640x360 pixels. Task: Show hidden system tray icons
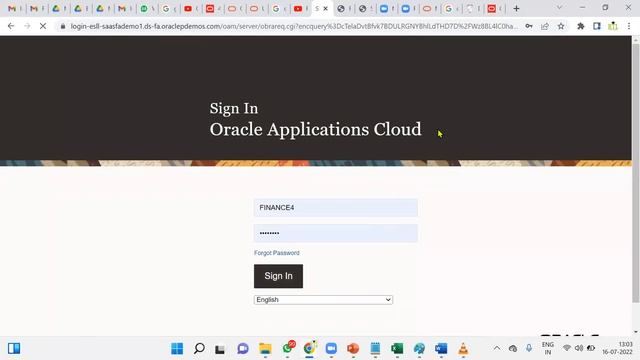coord(497,348)
